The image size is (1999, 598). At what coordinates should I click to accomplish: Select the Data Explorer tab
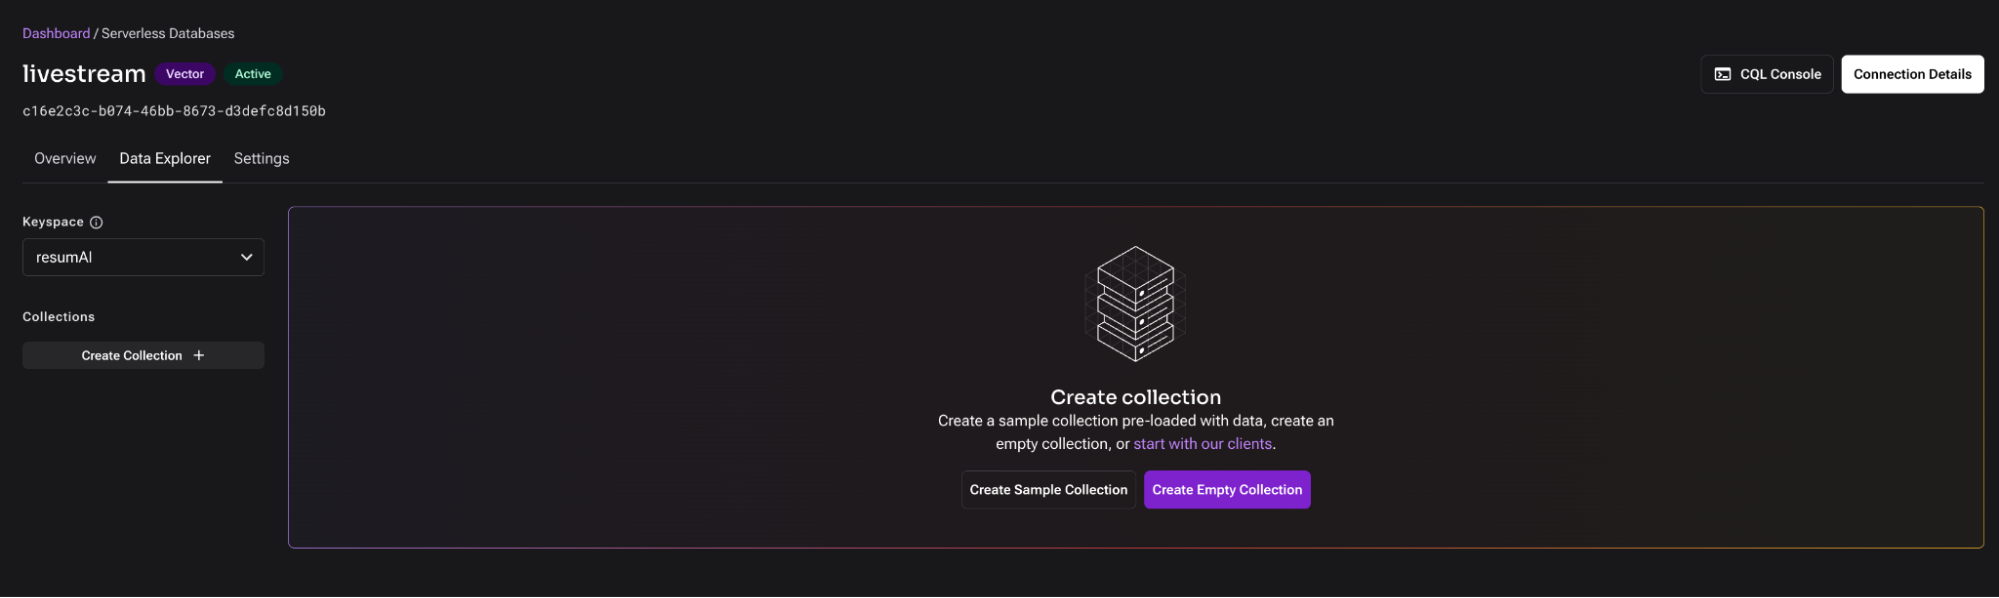[x=165, y=158]
